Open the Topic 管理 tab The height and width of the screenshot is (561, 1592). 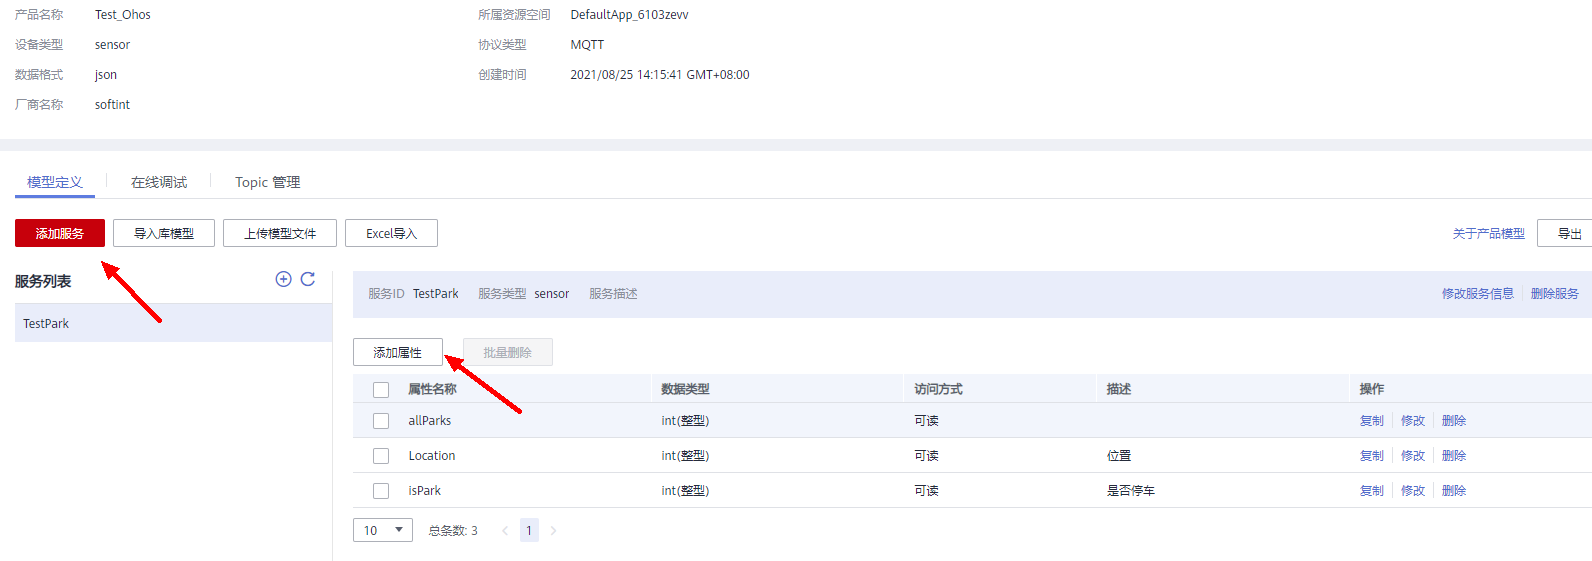[x=267, y=182]
